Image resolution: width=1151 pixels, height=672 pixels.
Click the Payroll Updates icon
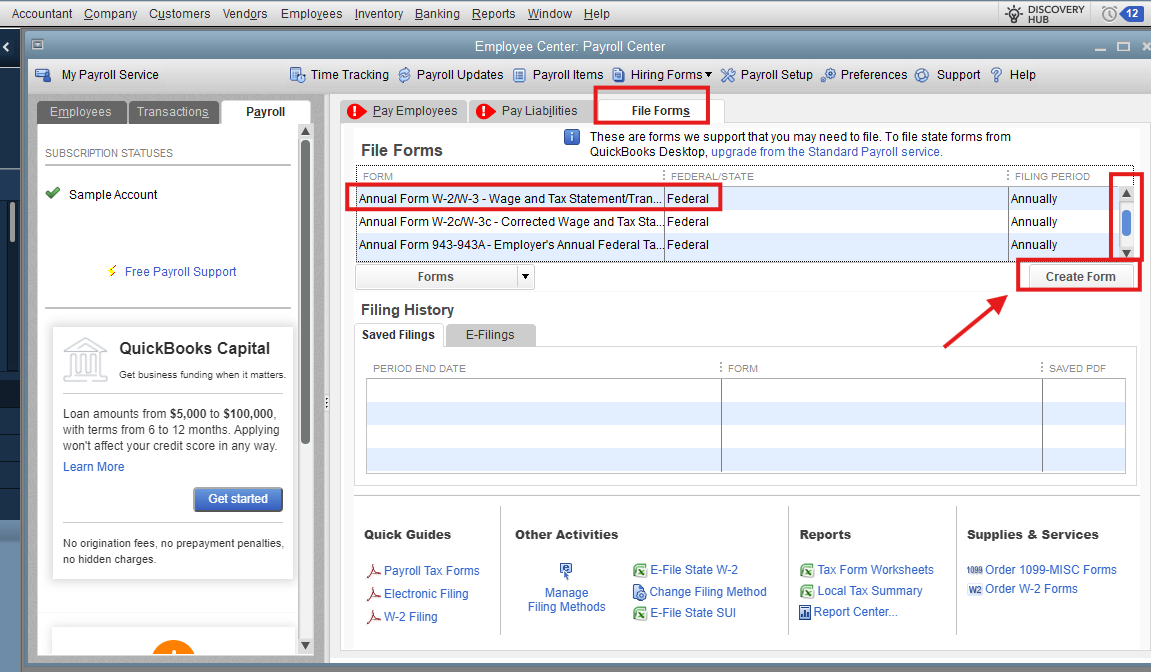tap(404, 75)
